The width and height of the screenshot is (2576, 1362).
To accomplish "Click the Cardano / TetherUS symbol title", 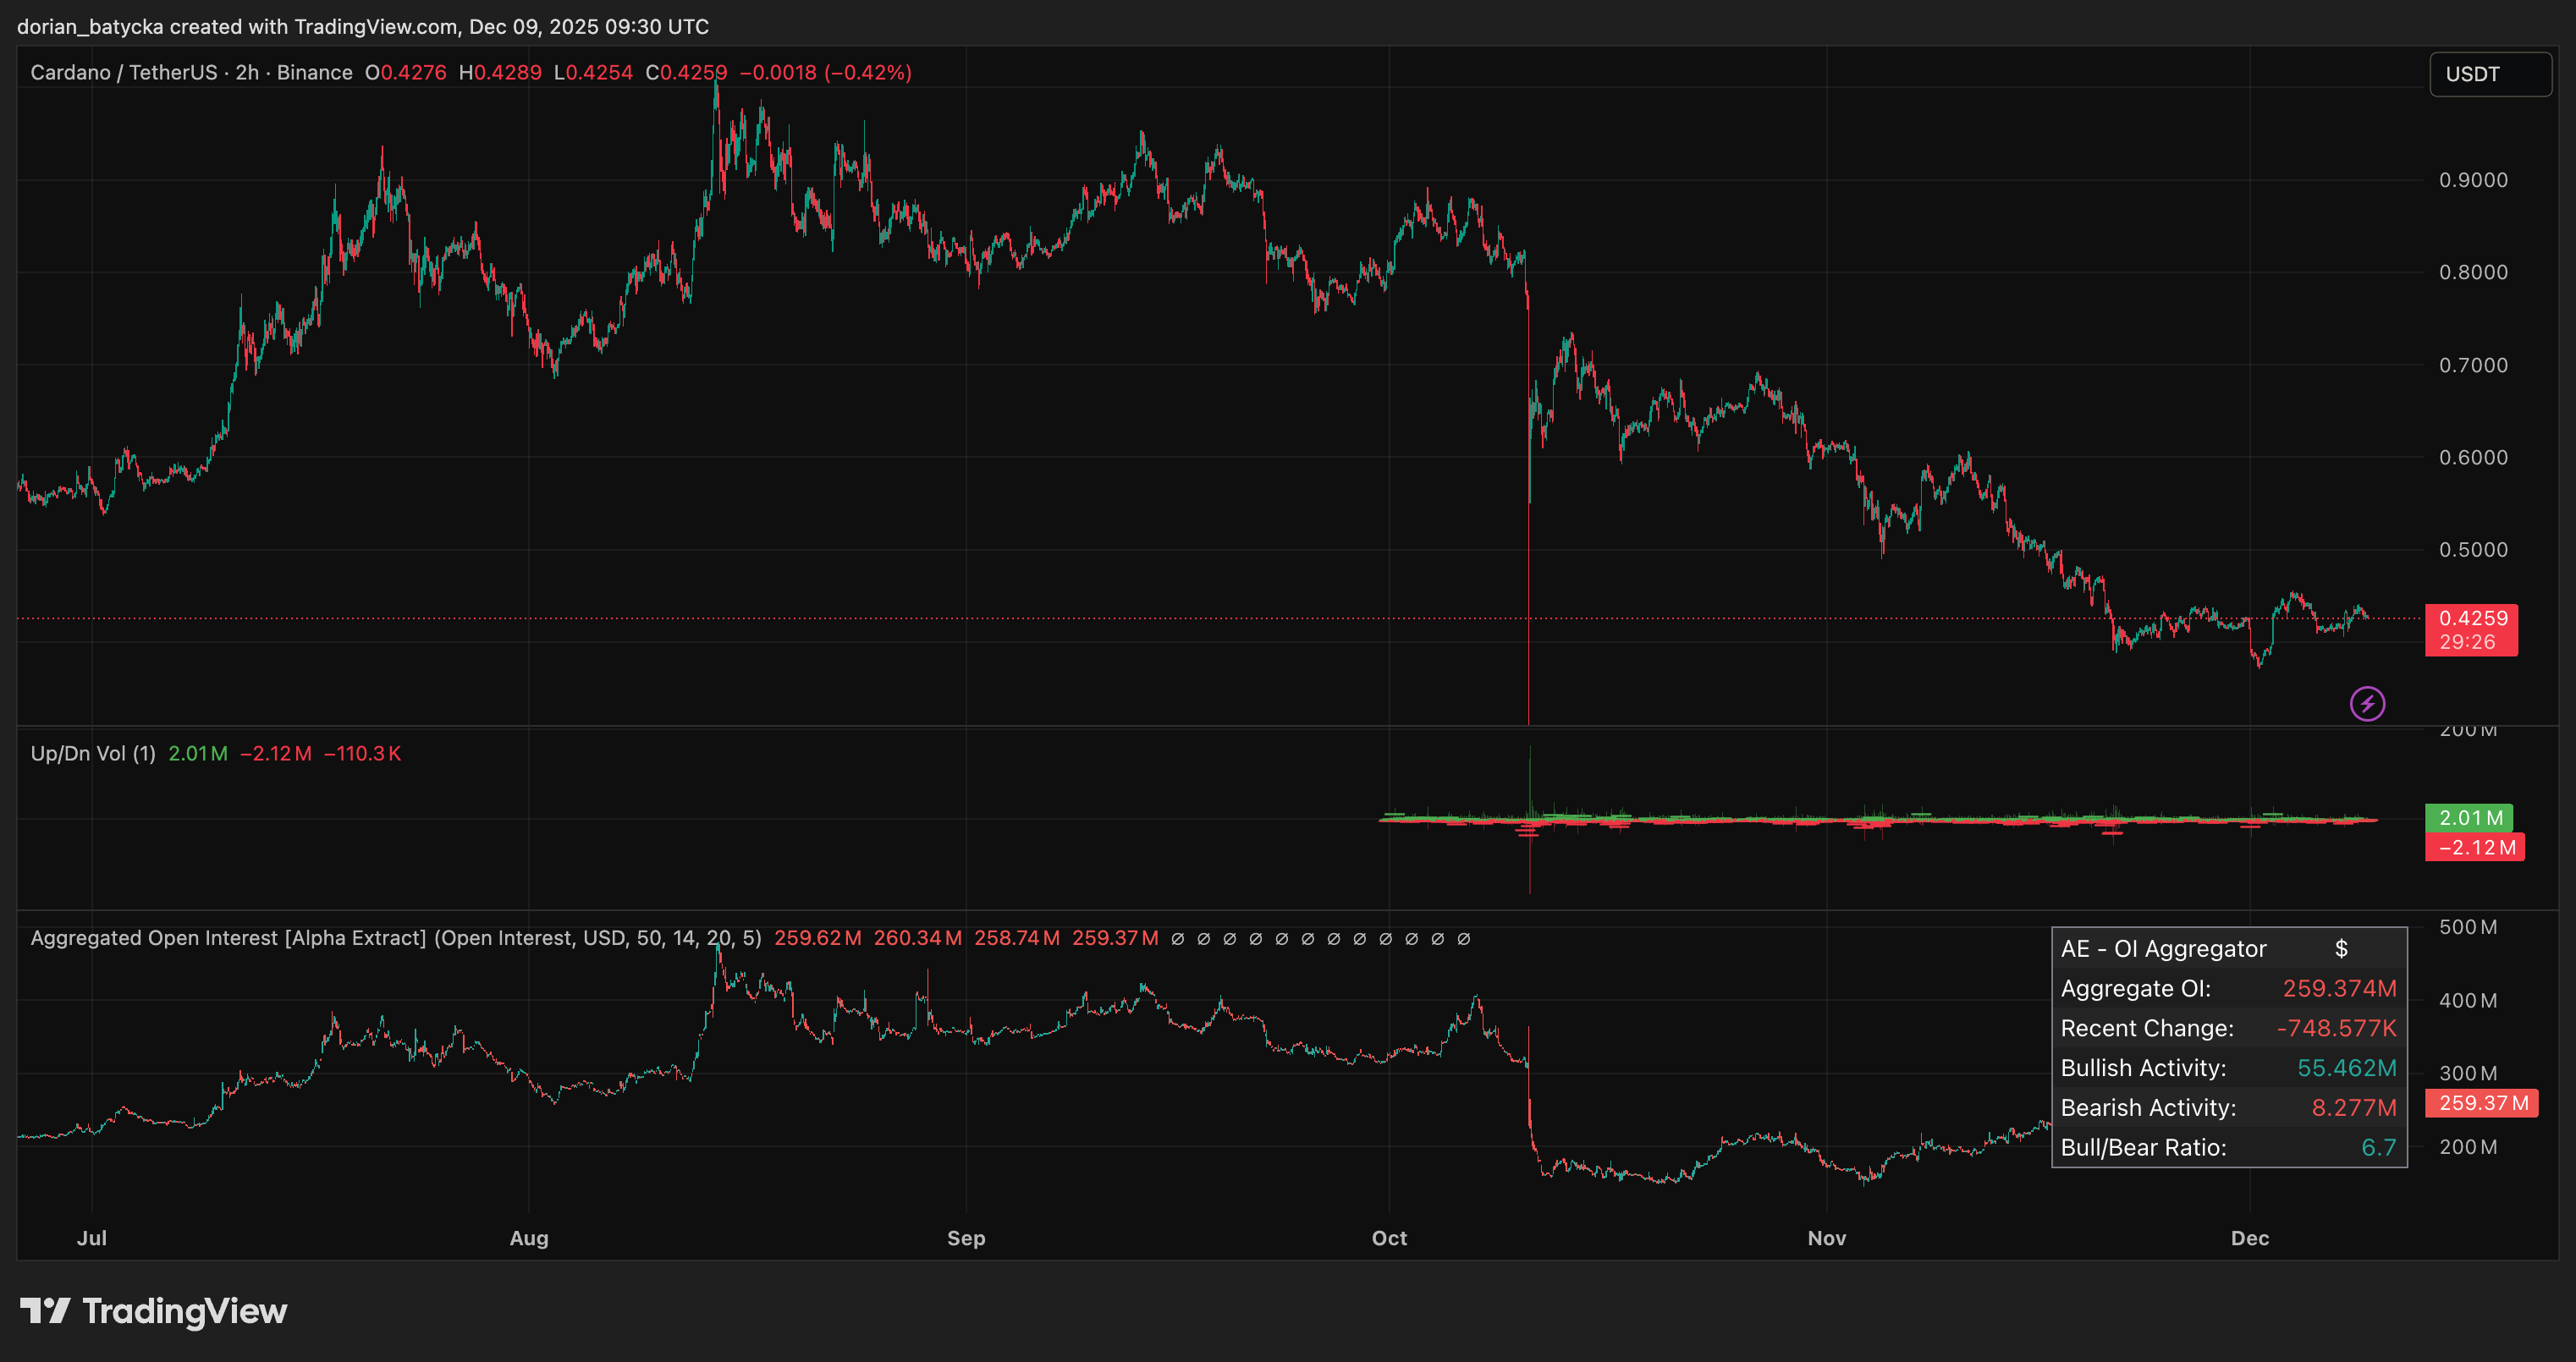I will coord(123,73).
